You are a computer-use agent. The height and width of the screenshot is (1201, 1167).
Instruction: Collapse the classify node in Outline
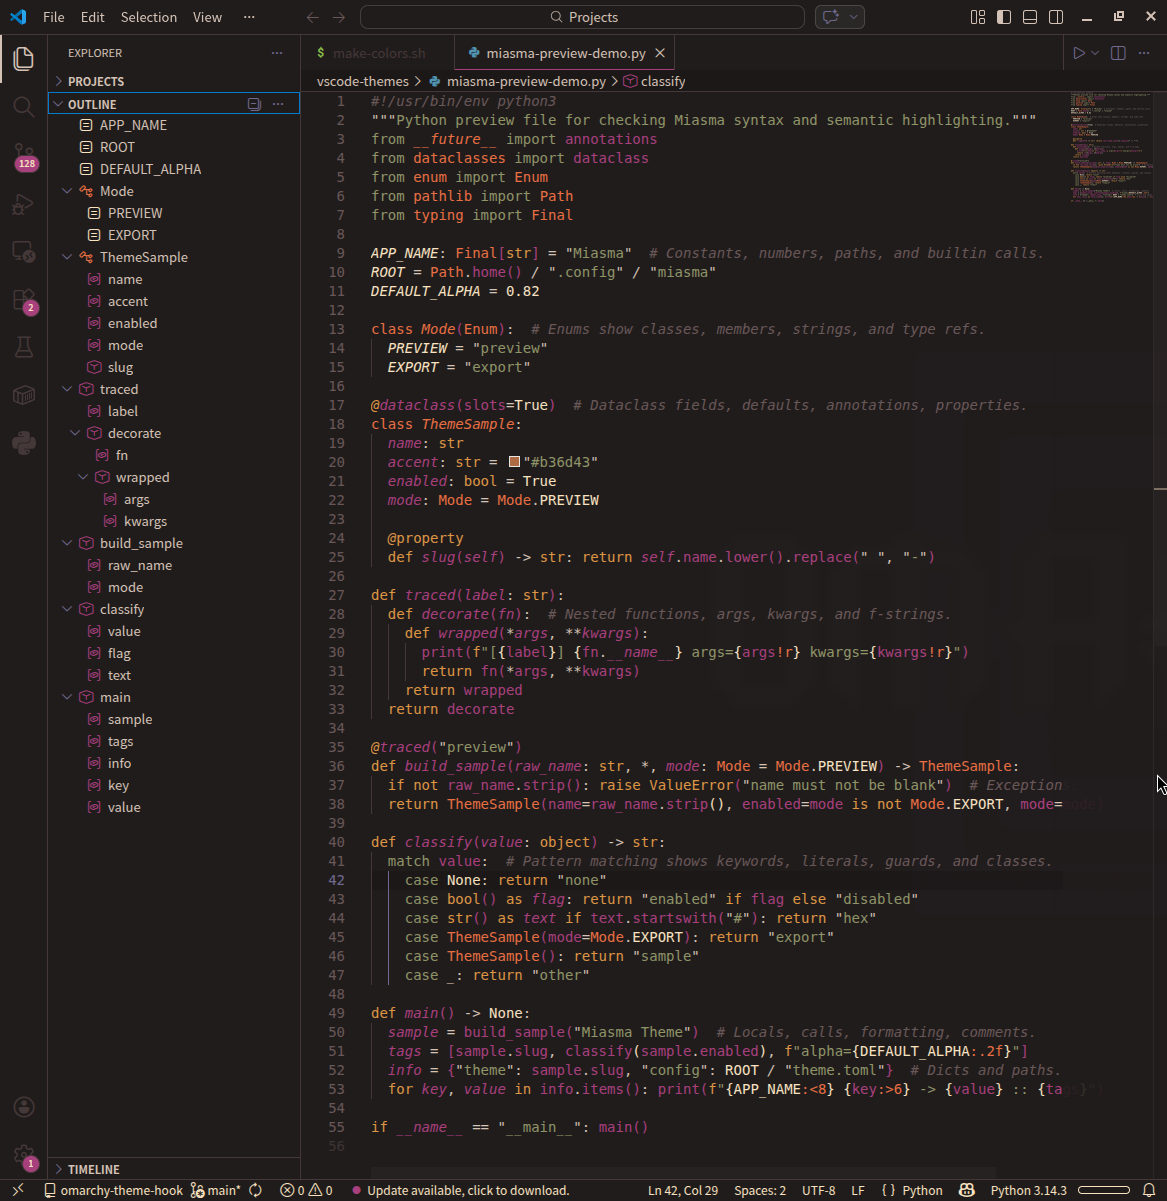pos(67,609)
